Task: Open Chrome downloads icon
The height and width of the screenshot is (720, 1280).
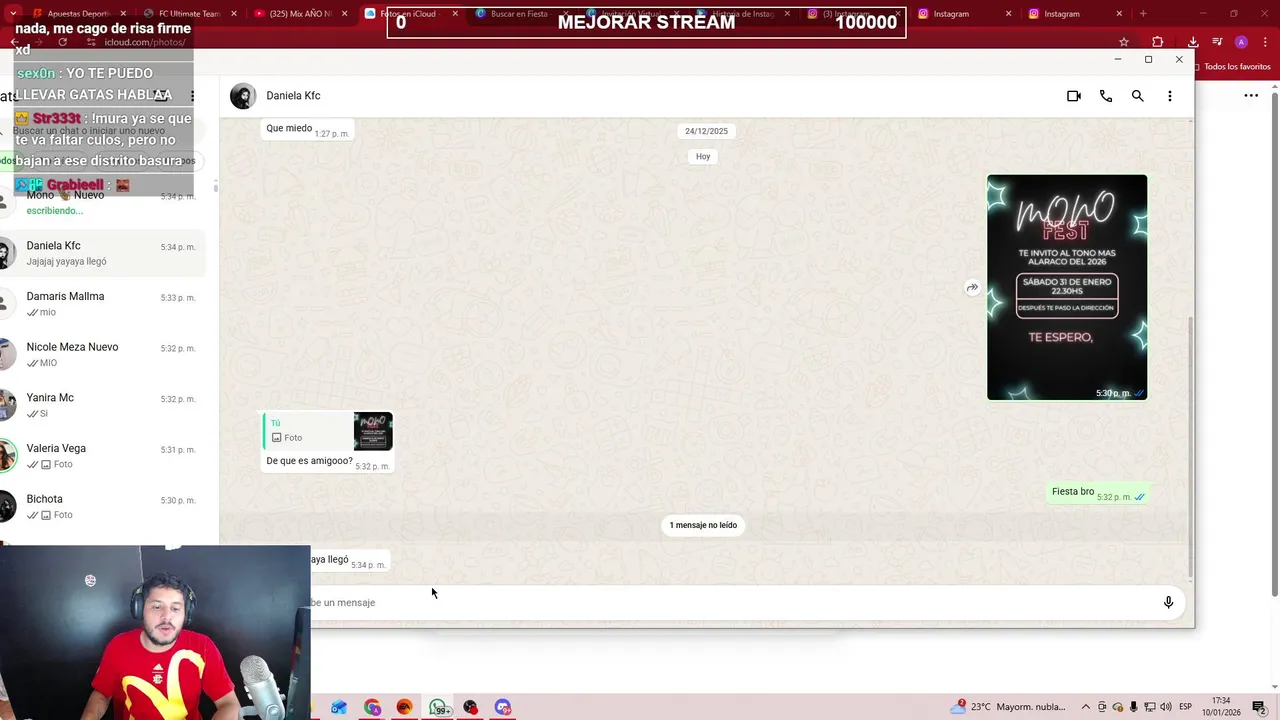Action: point(1193,42)
